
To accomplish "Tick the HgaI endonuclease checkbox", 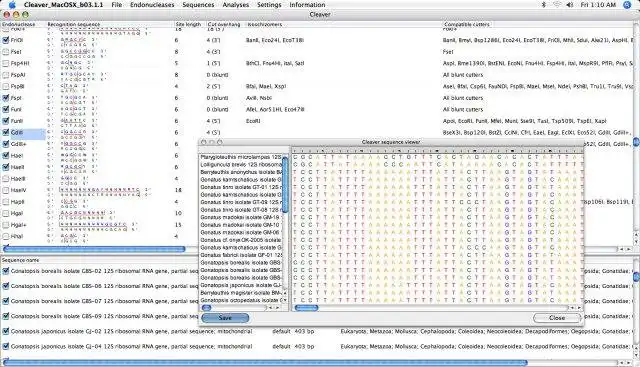I will (6, 213).
